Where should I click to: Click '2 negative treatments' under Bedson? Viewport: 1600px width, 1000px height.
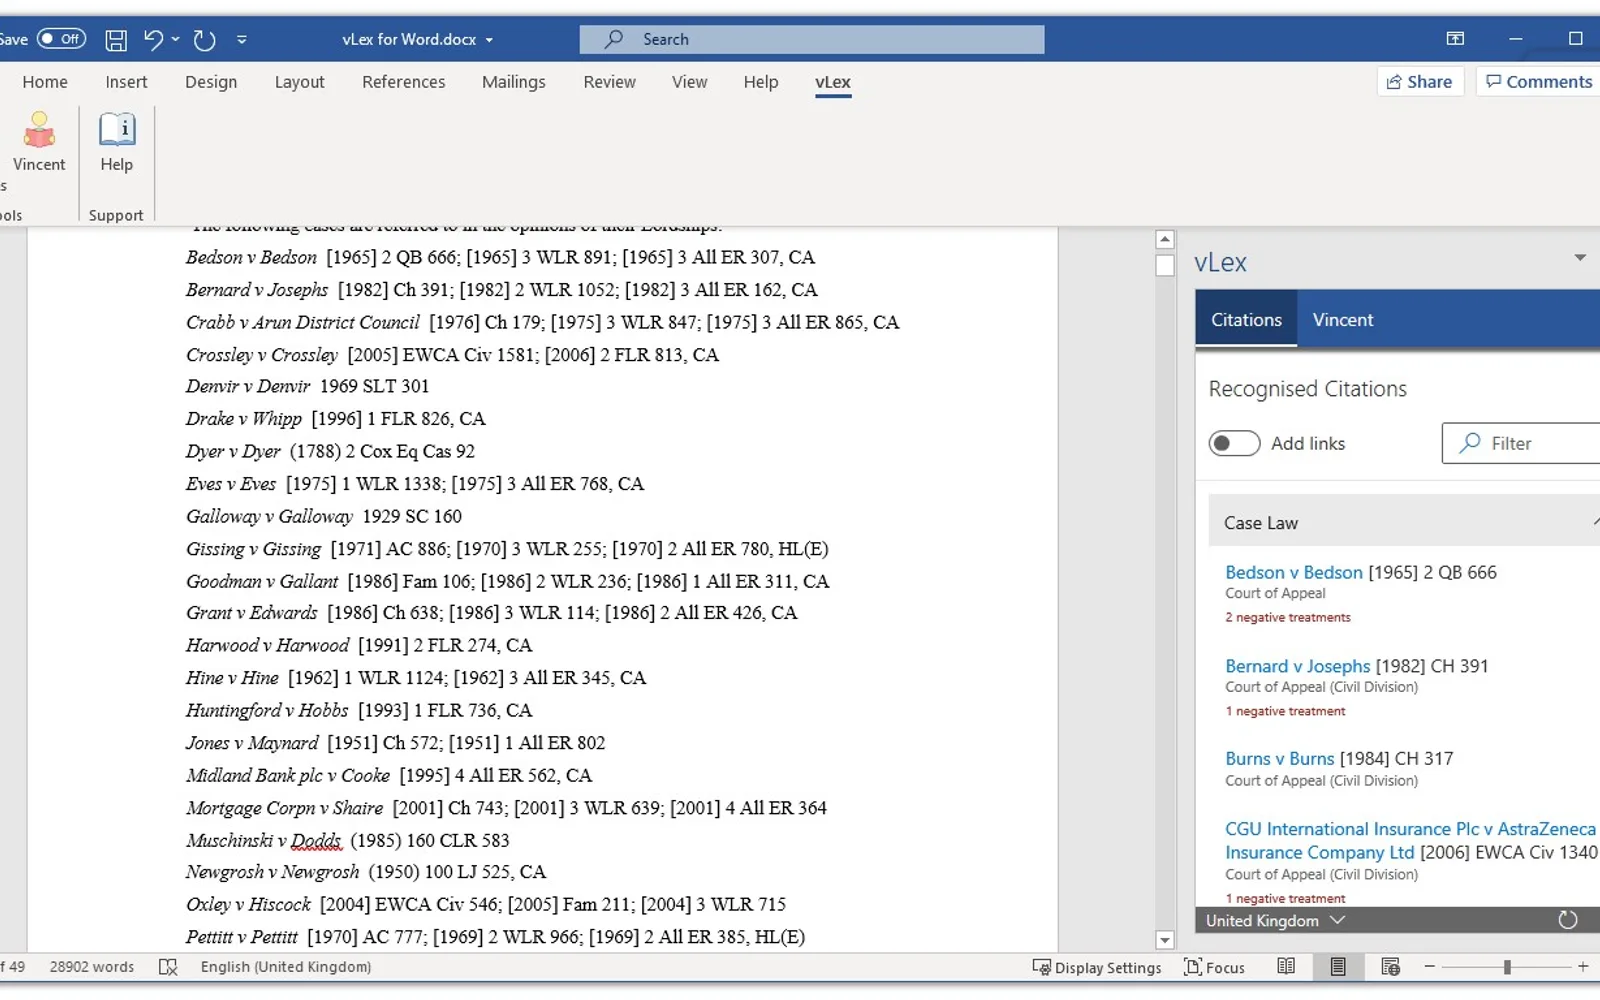point(1288,618)
